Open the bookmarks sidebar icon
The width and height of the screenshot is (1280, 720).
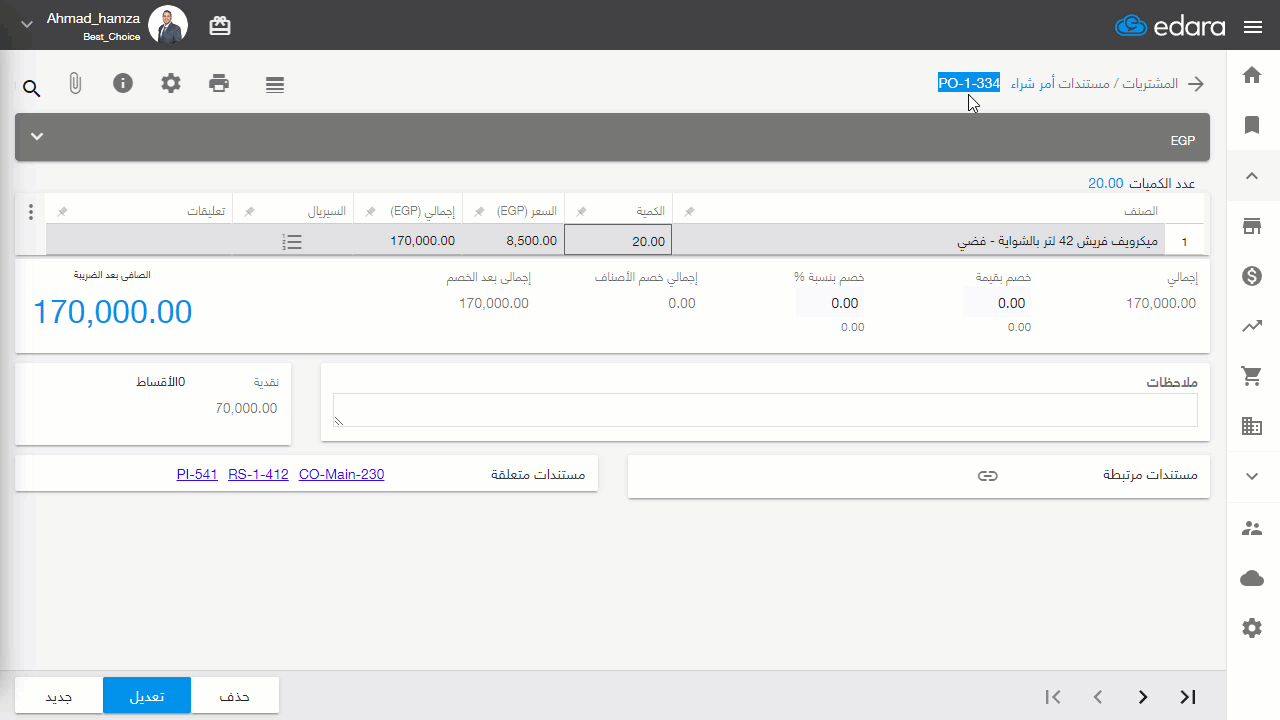[1251, 125]
